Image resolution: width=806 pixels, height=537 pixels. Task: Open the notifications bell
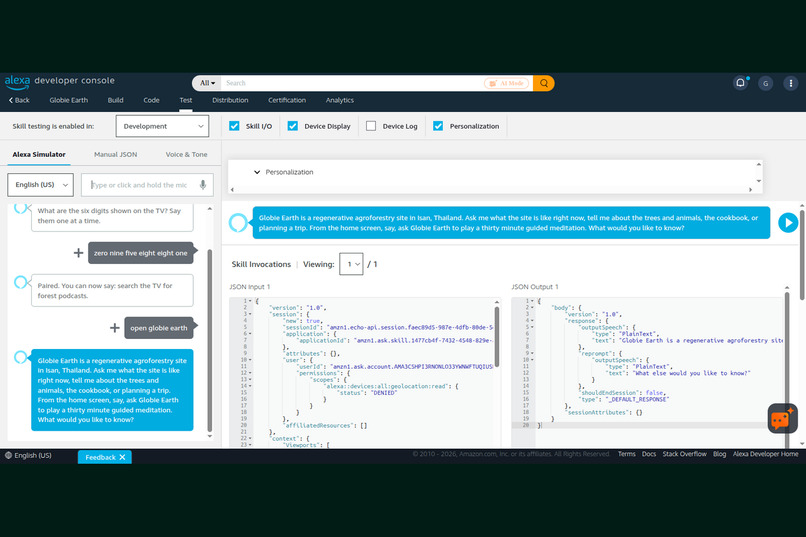pyautogui.click(x=740, y=83)
